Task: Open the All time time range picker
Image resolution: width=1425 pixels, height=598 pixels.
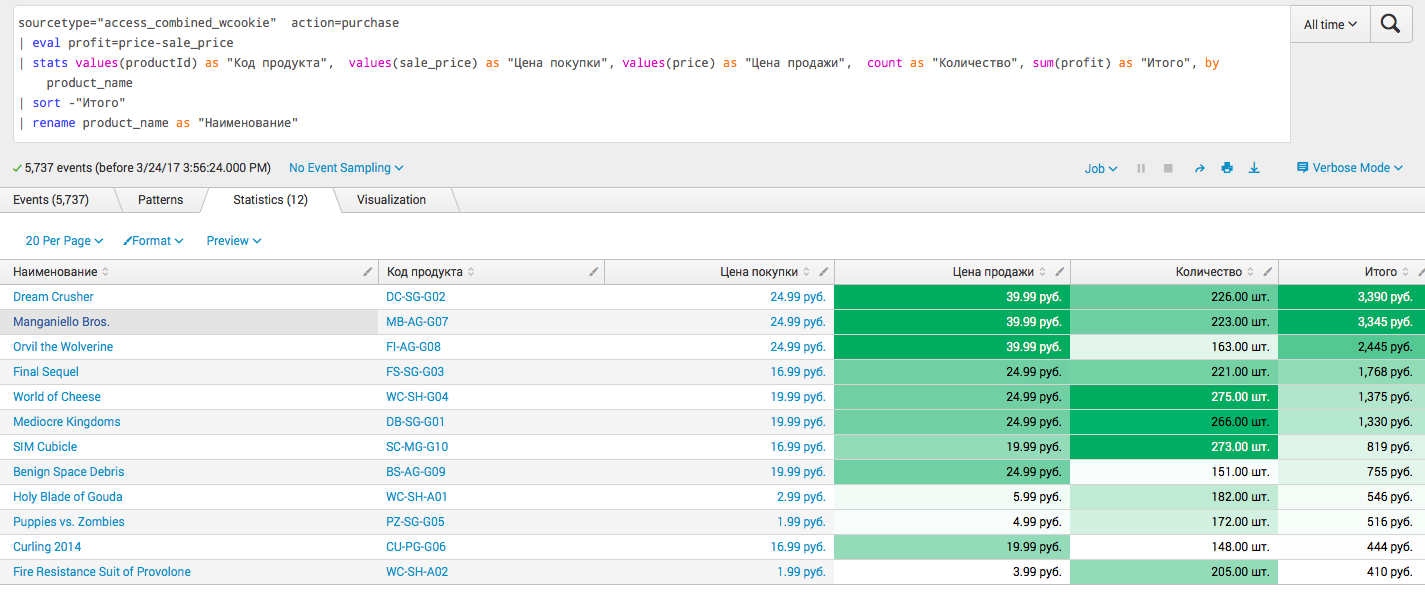Action: coord(1330,24)
